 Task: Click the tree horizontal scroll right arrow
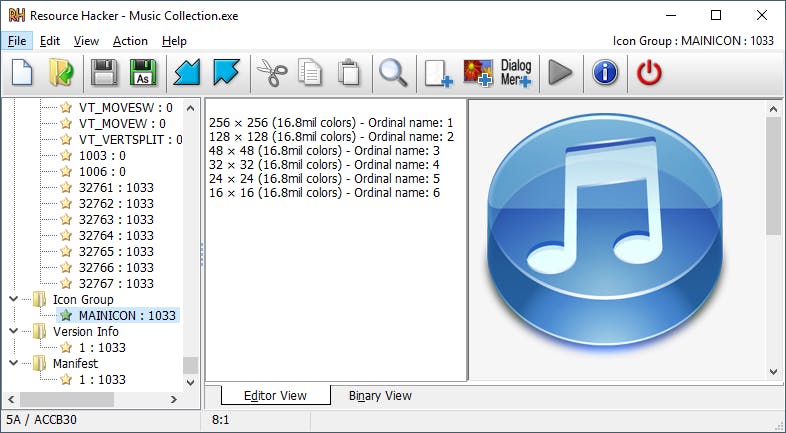coord(174,399)
